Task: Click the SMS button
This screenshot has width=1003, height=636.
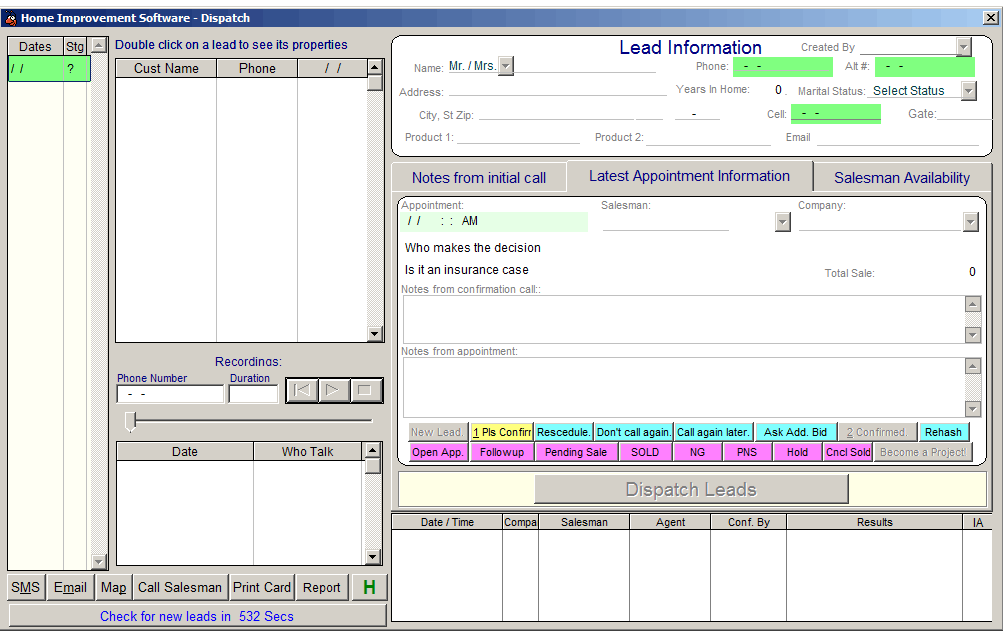Action: (26, 587)
